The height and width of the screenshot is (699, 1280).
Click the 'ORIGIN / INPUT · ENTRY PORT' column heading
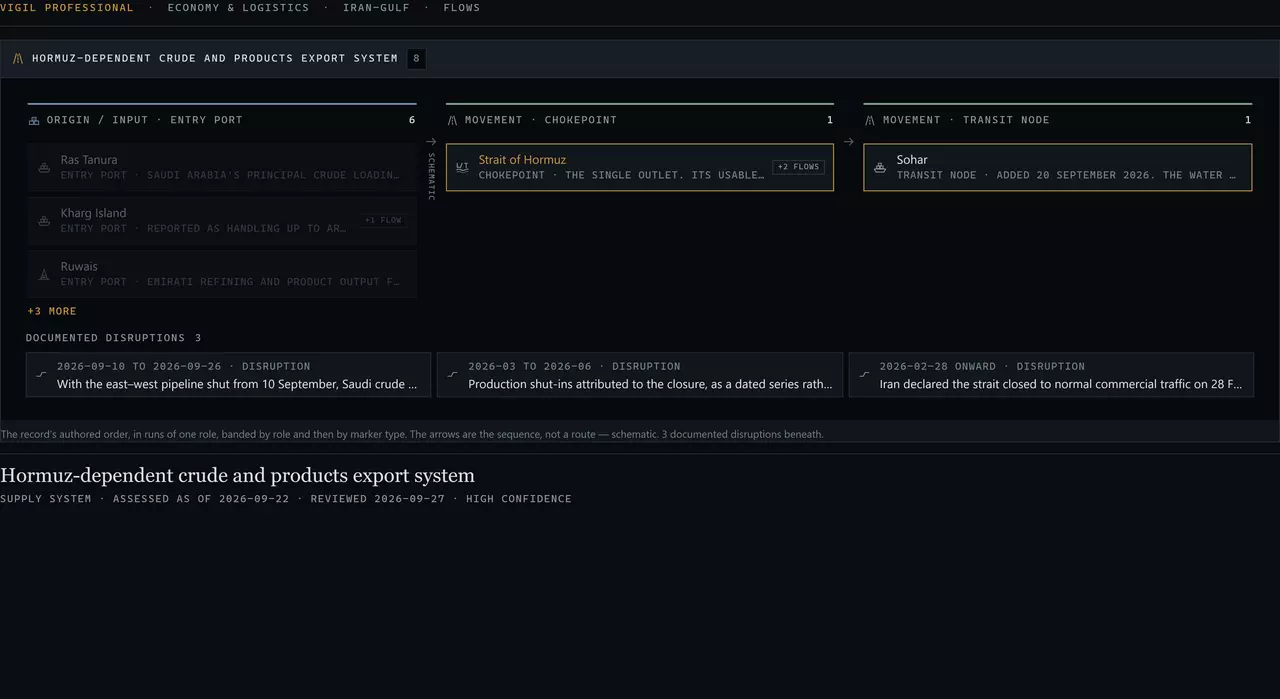click(x=145, y=120)
